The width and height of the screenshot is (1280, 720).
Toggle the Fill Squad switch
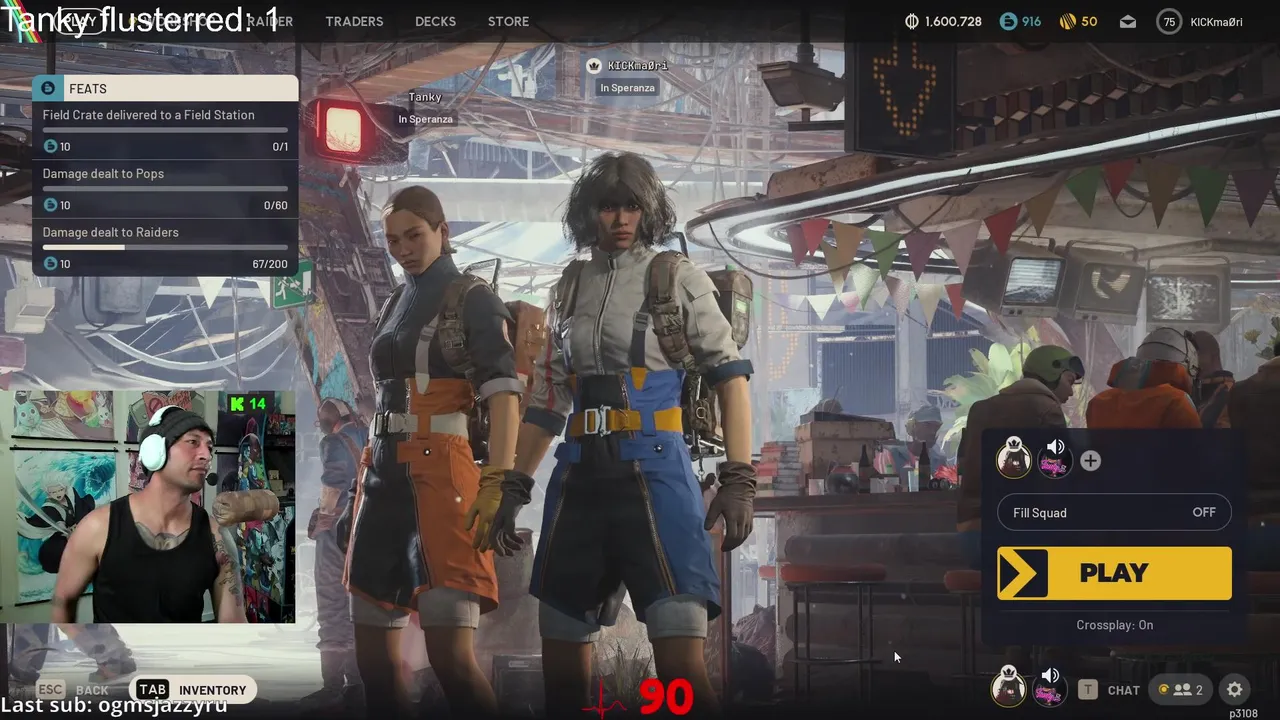tap(1114, 513)
